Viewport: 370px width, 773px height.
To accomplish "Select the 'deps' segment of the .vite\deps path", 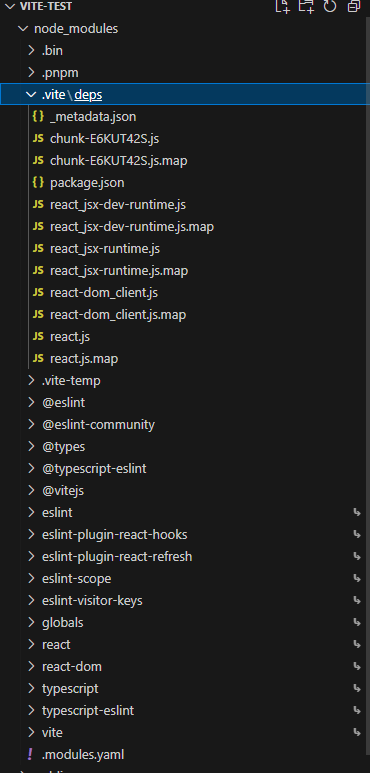I will [88, 95].
